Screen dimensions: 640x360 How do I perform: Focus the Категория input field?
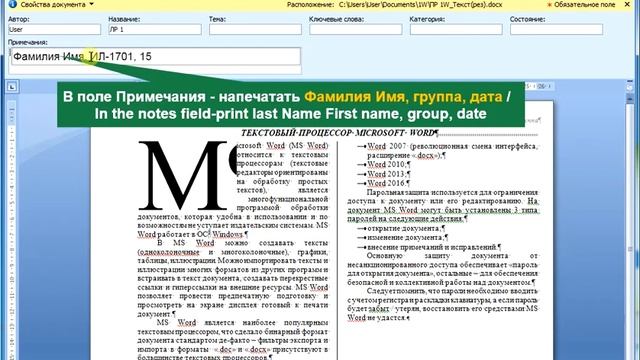pos(456,29)
